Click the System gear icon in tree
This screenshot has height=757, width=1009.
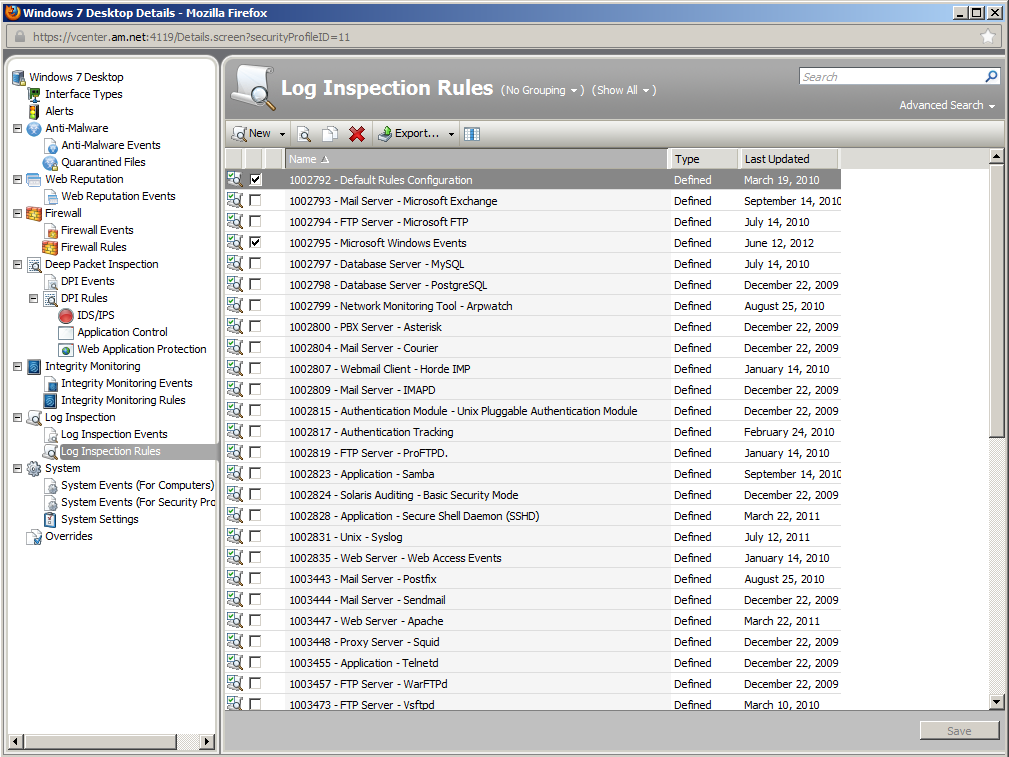coord(34,469)
